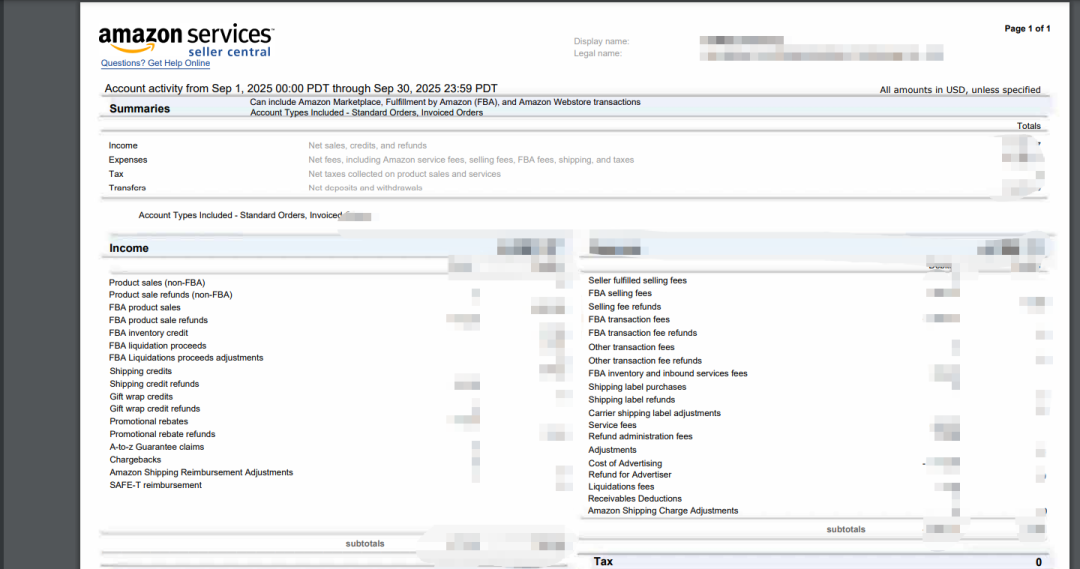The image size is (1080, 569).
Task: Select the 'Cost of Advertising' row
Action: (x=625, y=464)
